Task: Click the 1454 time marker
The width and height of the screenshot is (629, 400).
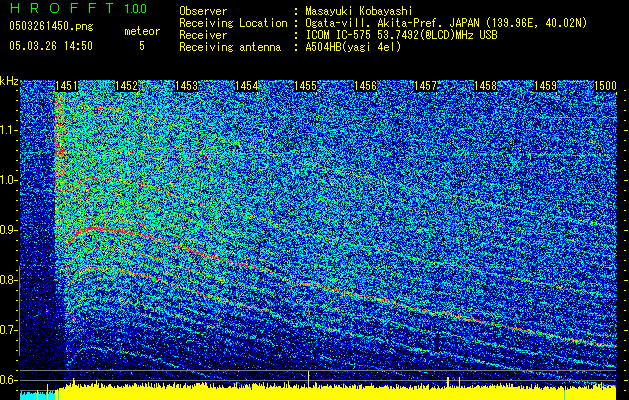Action: (246, 86)
